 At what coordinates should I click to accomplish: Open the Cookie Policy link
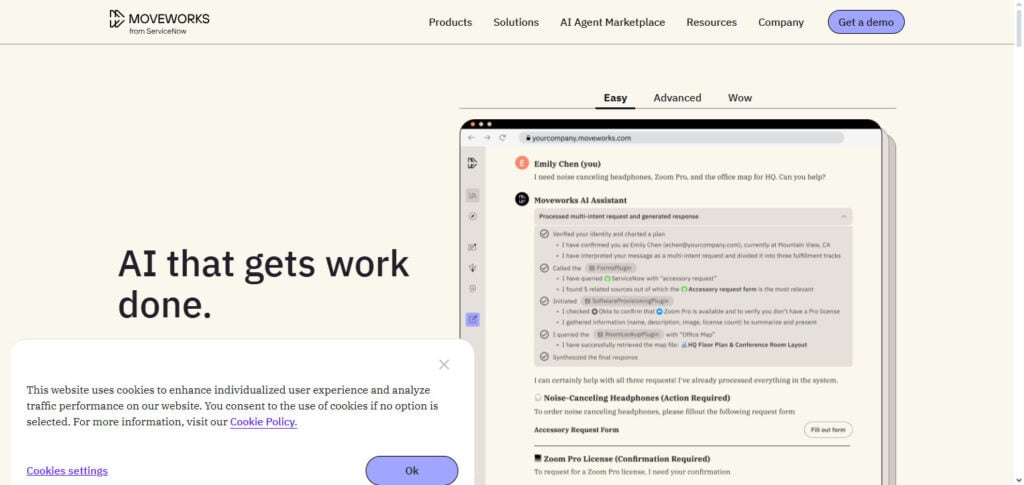point(263,422)
